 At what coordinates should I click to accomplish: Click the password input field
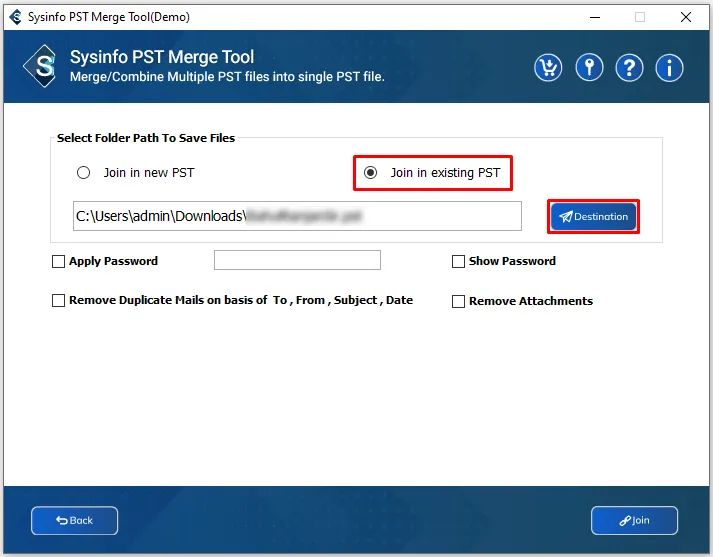pyautogui.click(x=297, y=260)
